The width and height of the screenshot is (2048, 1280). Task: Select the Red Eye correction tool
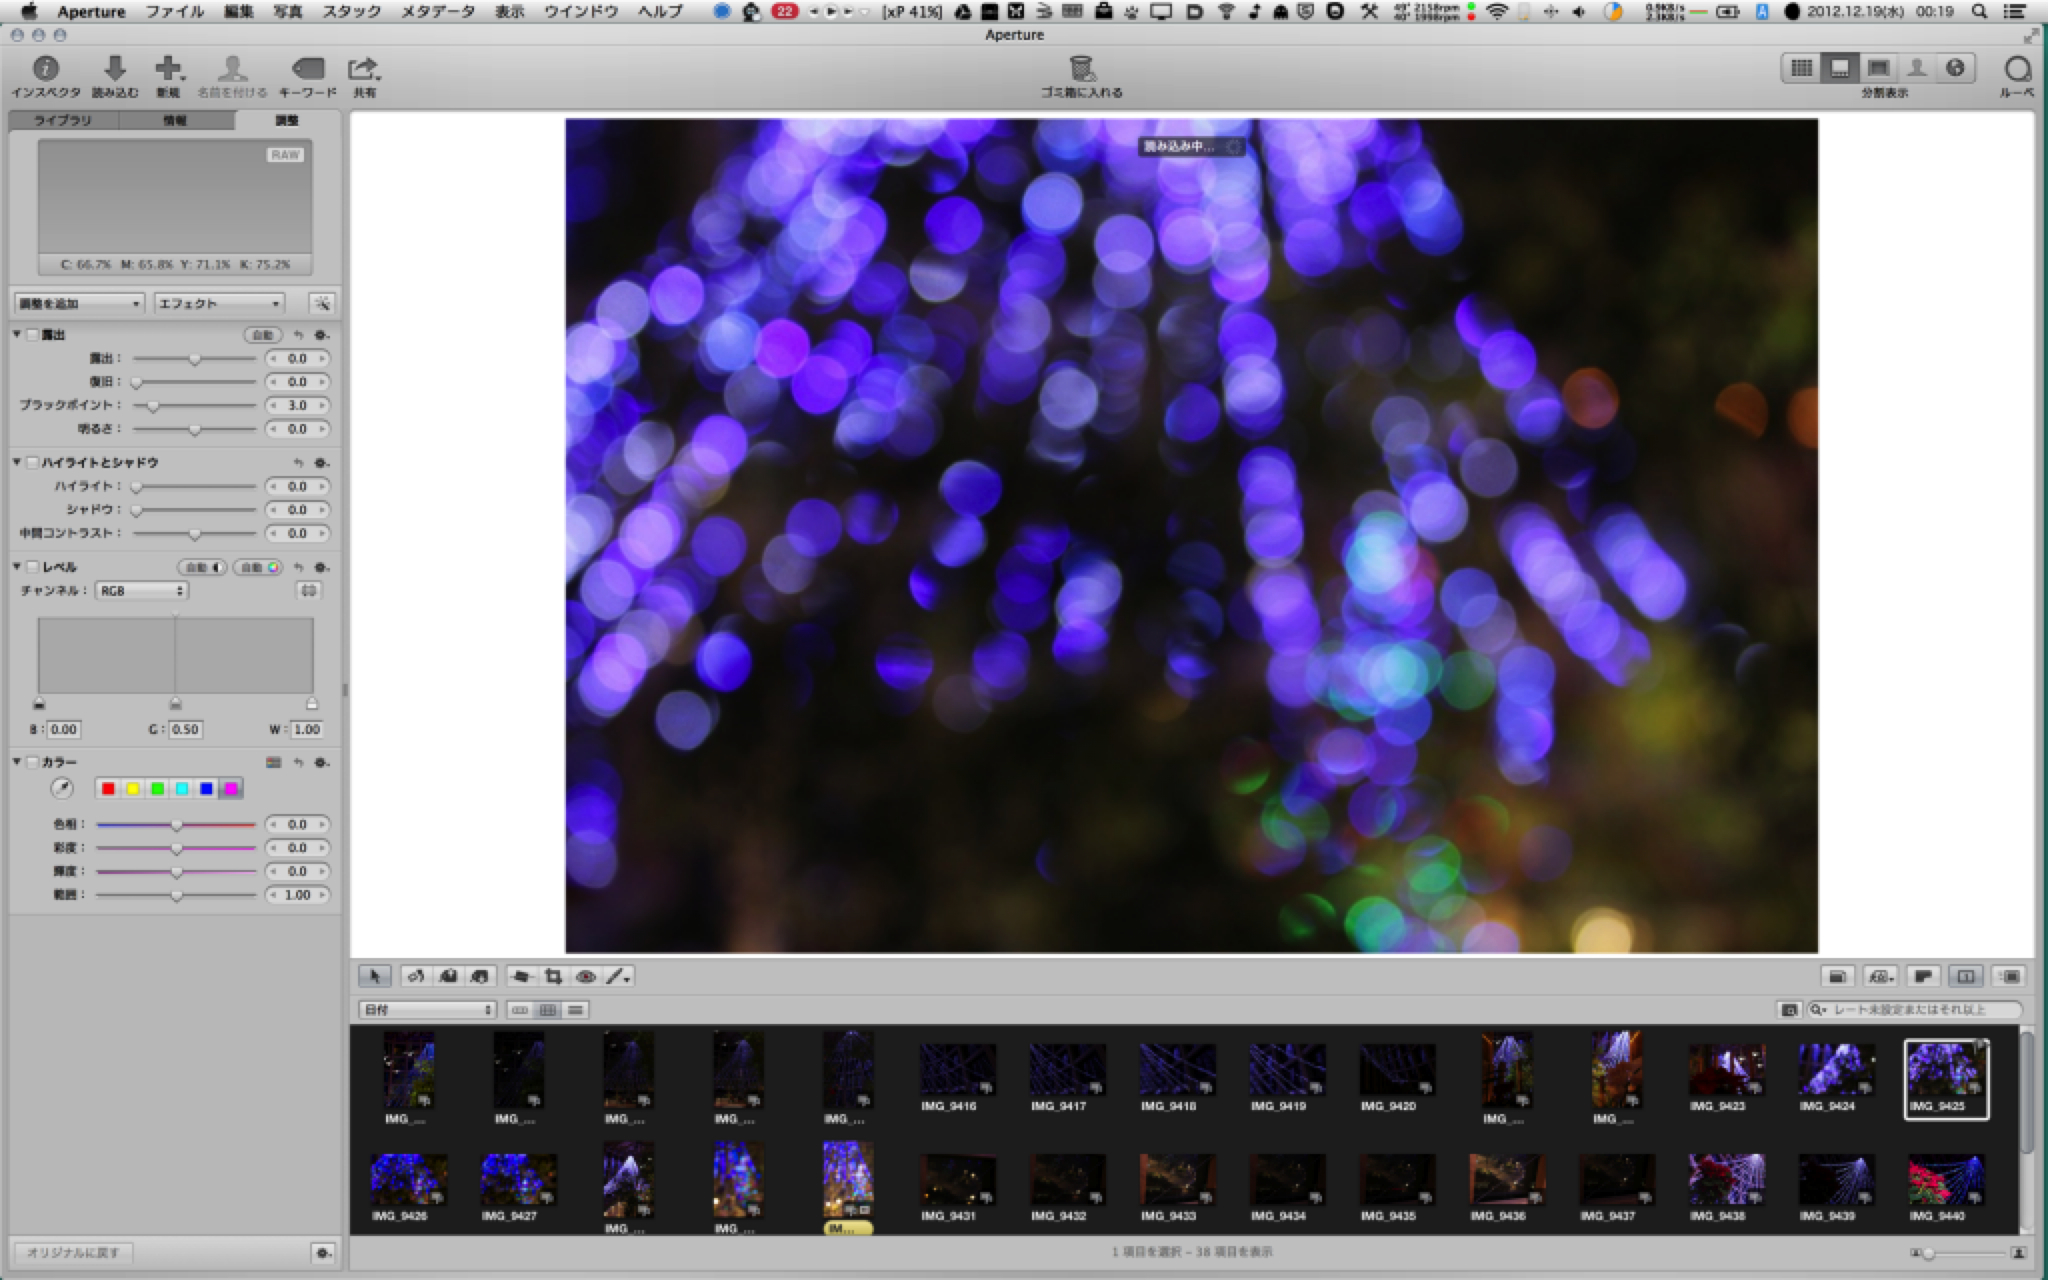point(586,976)
